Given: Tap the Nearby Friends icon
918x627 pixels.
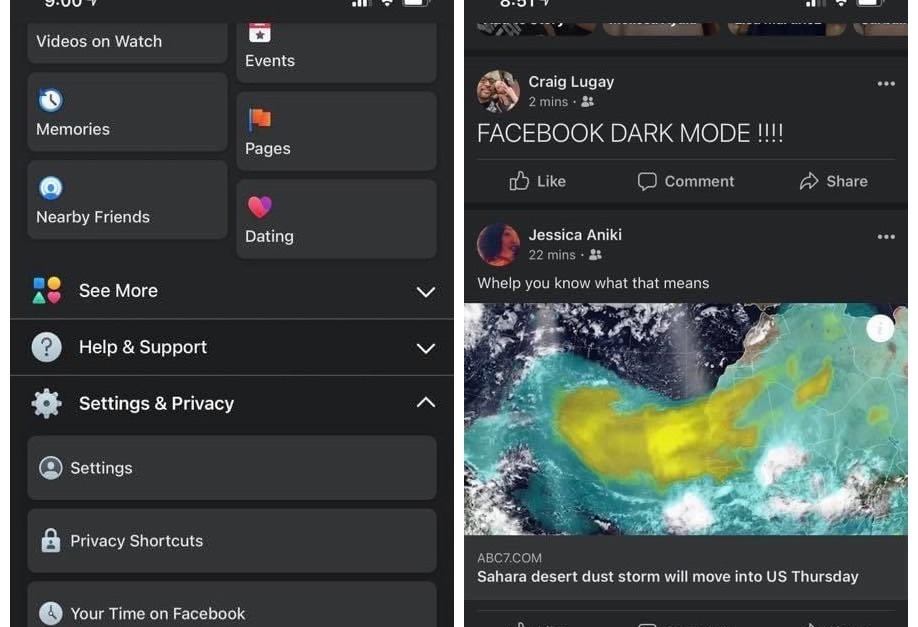Looking at the screenshot, I should click(x=50, y=188).
